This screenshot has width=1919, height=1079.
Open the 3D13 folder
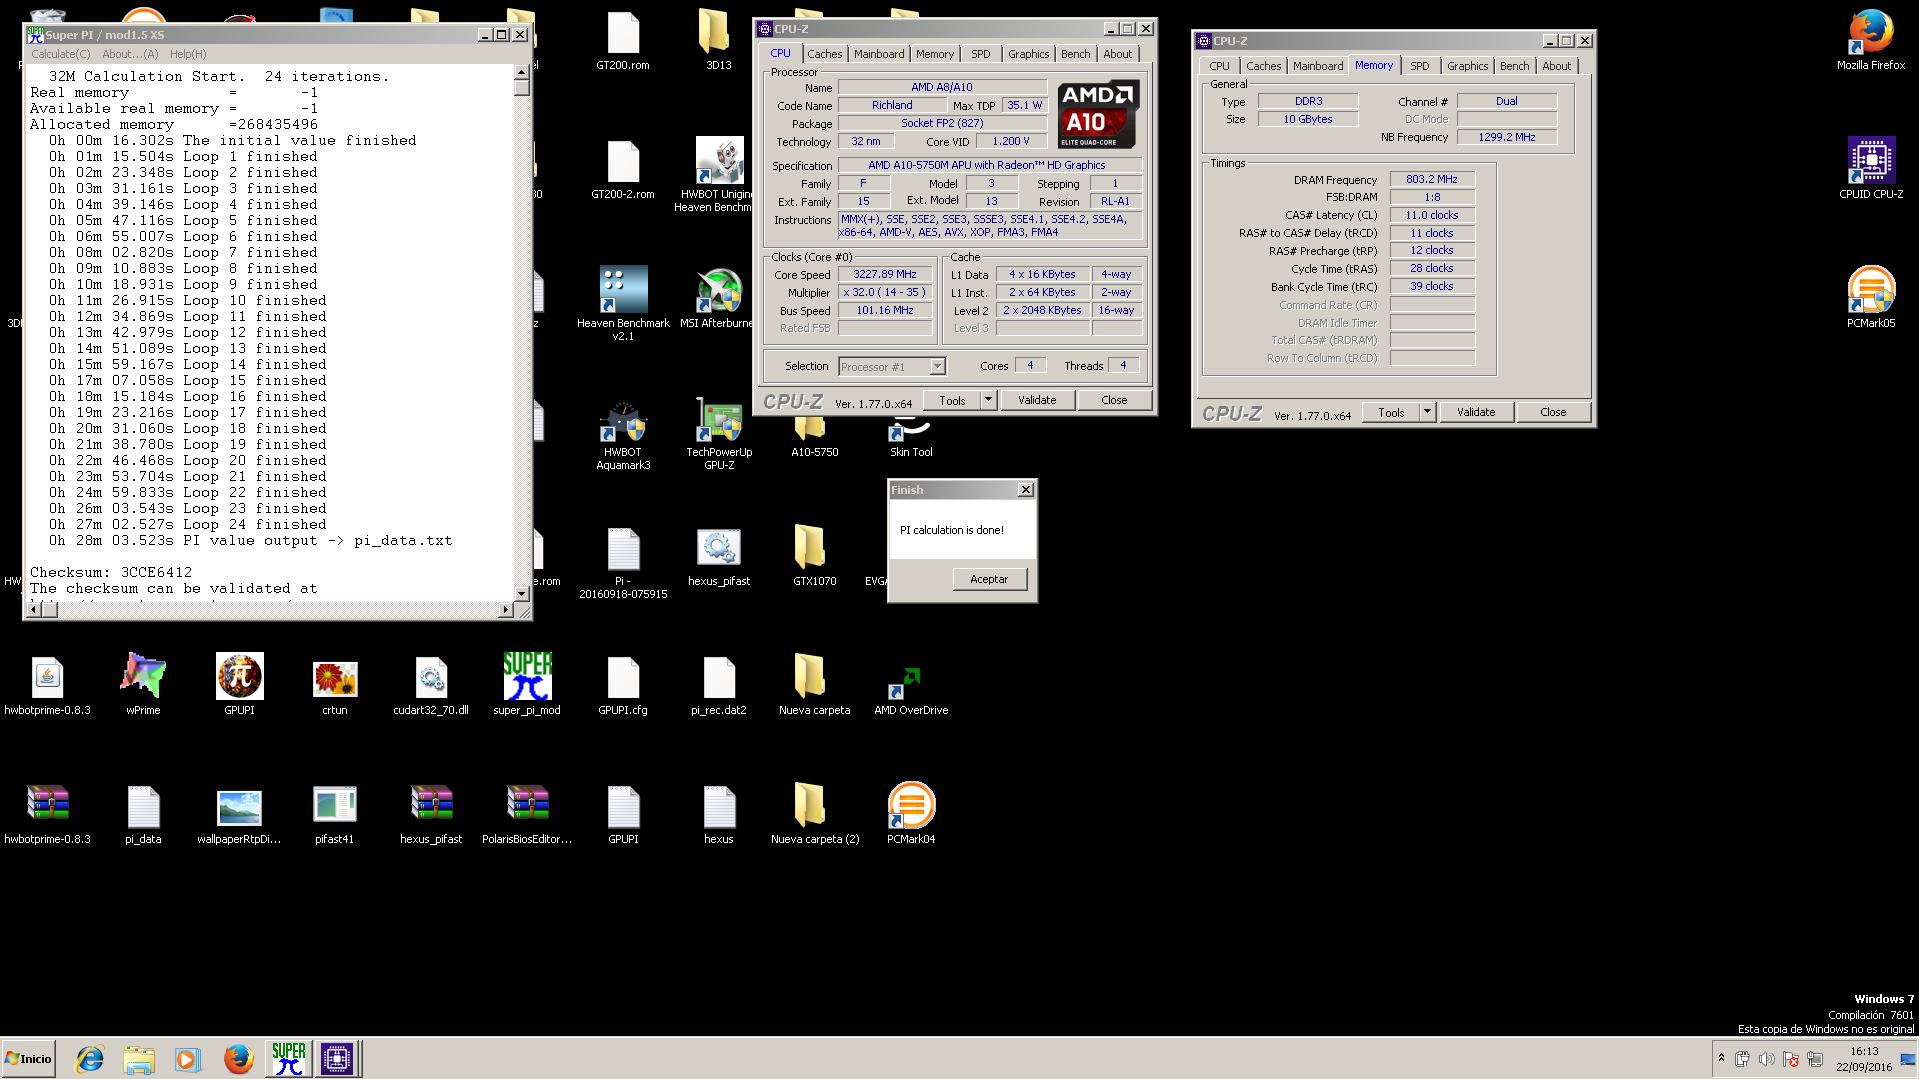coord(718,40)
